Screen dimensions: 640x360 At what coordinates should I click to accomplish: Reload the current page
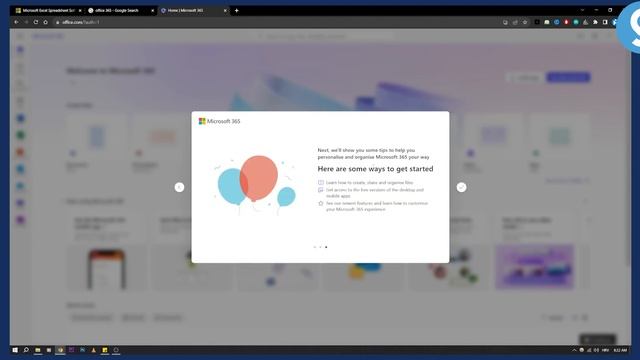click(x=36, y=22)
